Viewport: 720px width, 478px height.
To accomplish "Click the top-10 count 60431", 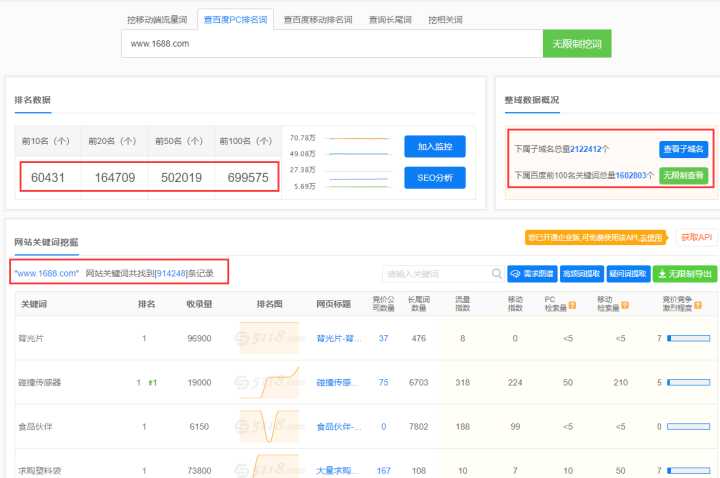I will pyautogui.click(x=48, y=178).
